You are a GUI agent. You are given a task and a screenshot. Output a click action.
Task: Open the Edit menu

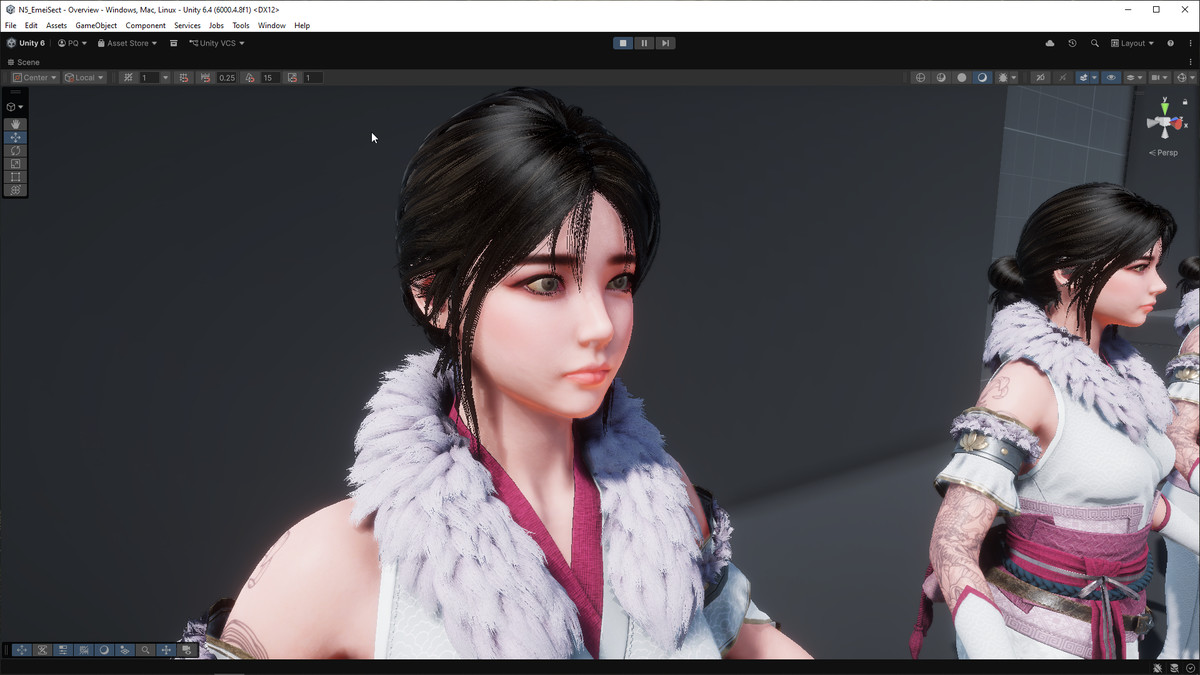(32, 25)
